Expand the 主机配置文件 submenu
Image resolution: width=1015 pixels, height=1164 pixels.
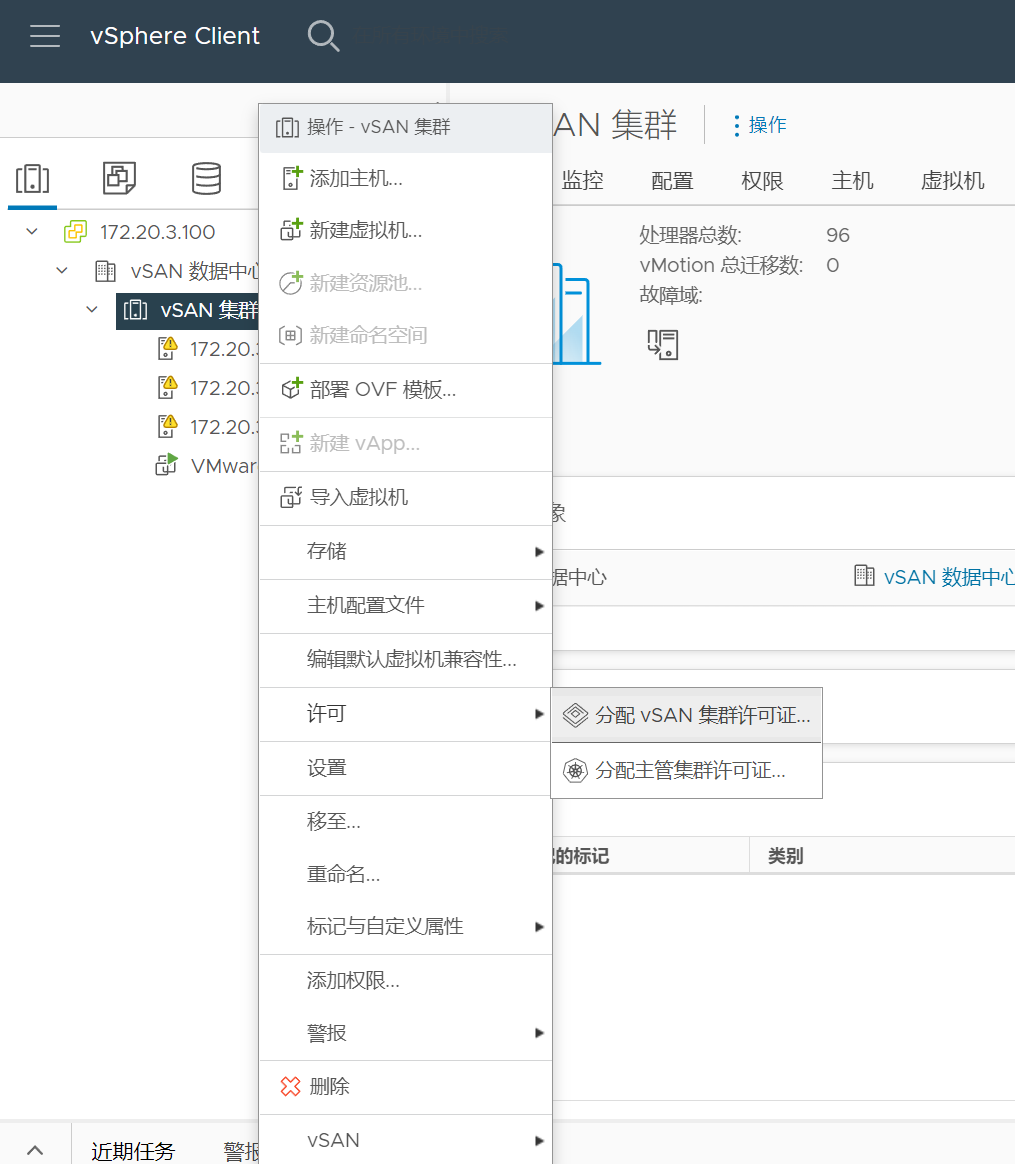coord(405,606)
